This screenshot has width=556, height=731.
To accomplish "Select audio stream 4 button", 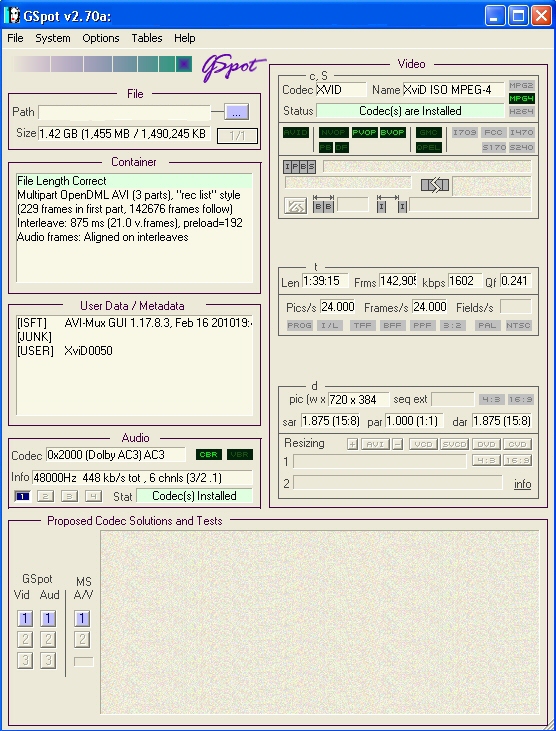I will tap(93, 496).
